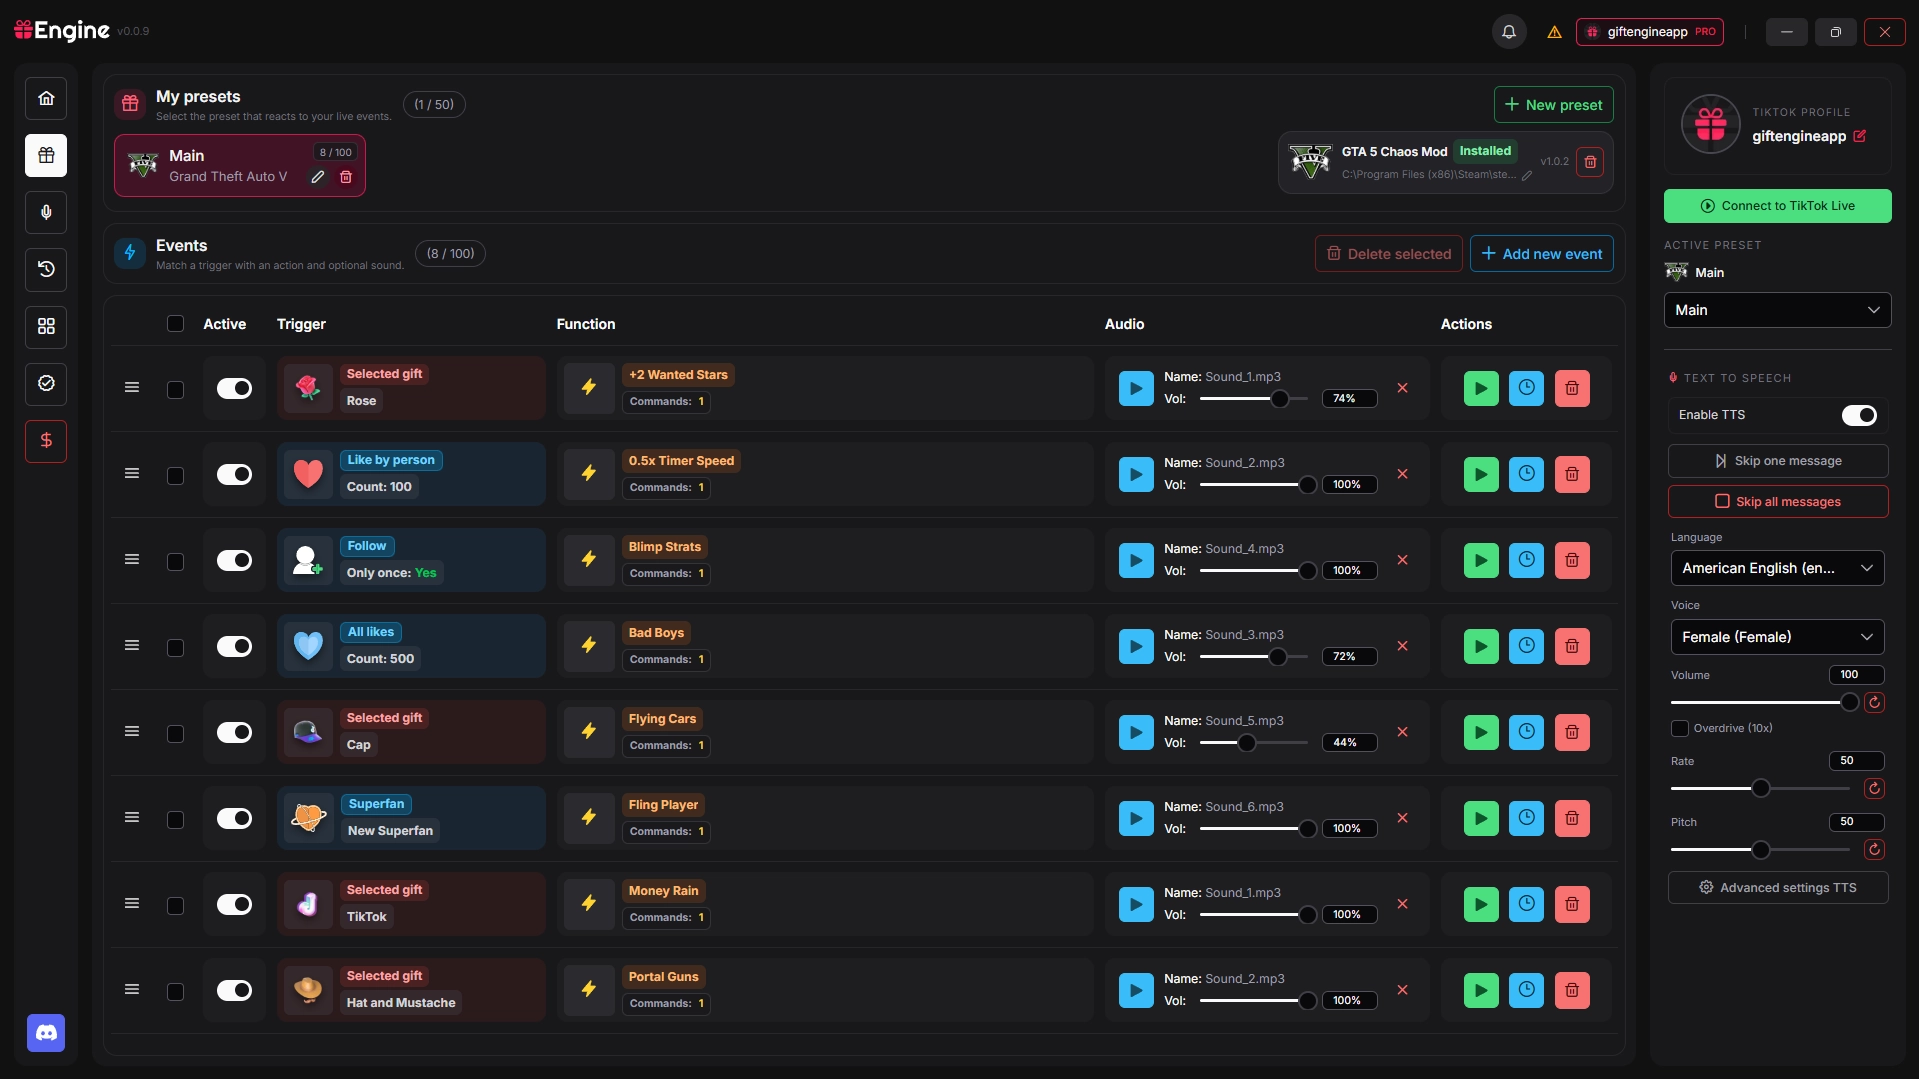Open the notifications bell
Screen dimensions: 1919x1079
point(1509,32)
